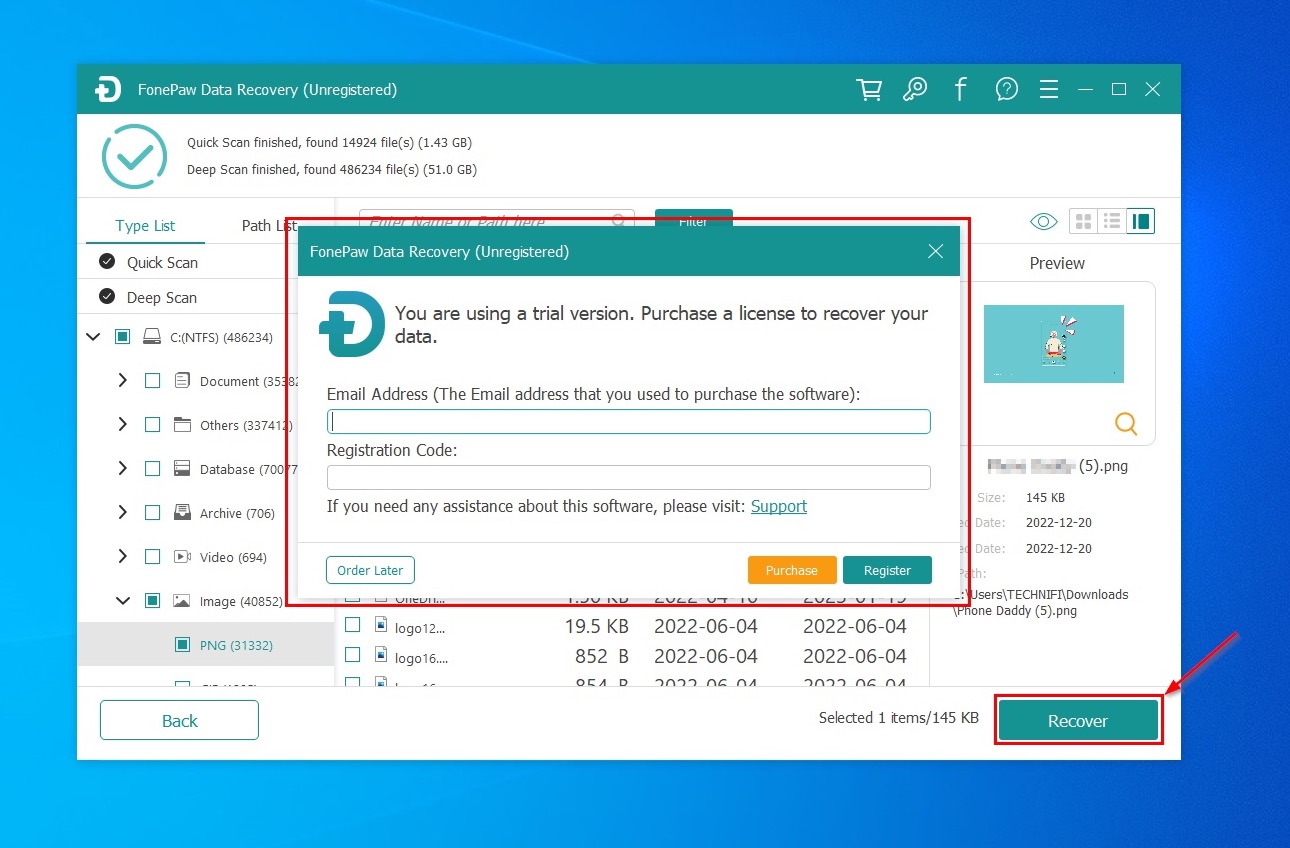Viewport: 1290px width, 848px height.
Task: Click the "Deep Scan finished, found 486234 file(s)" text
Action: pyautogui.click(x=332, y=170)
